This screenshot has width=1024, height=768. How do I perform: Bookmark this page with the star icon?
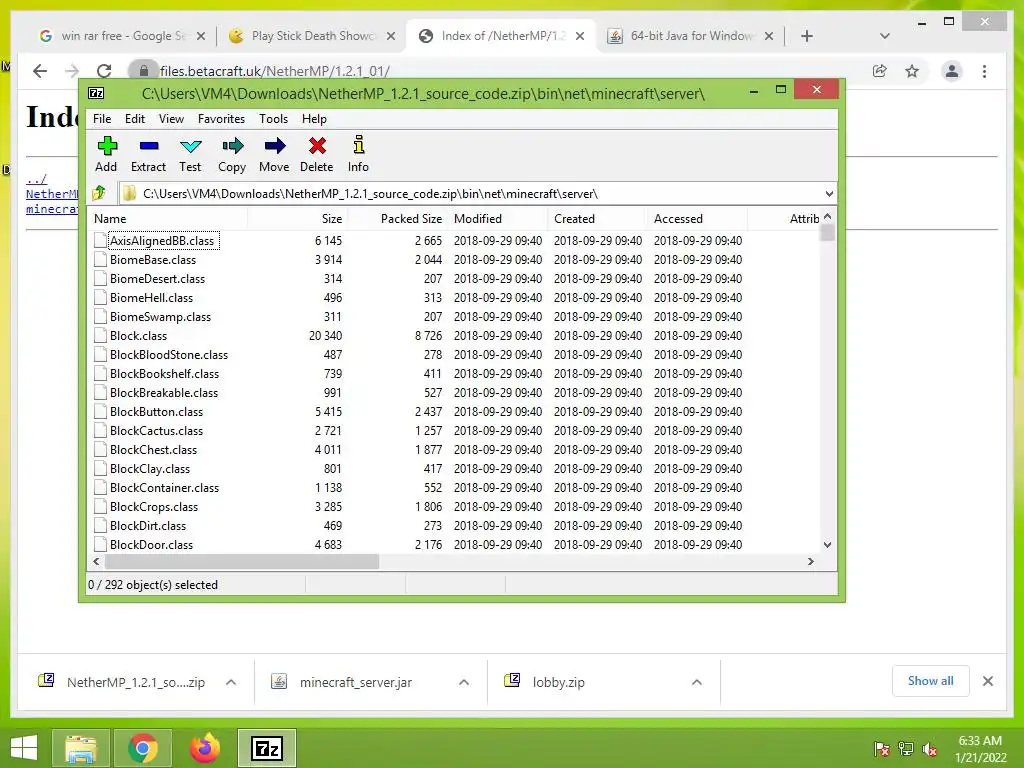tap(912, 71)
